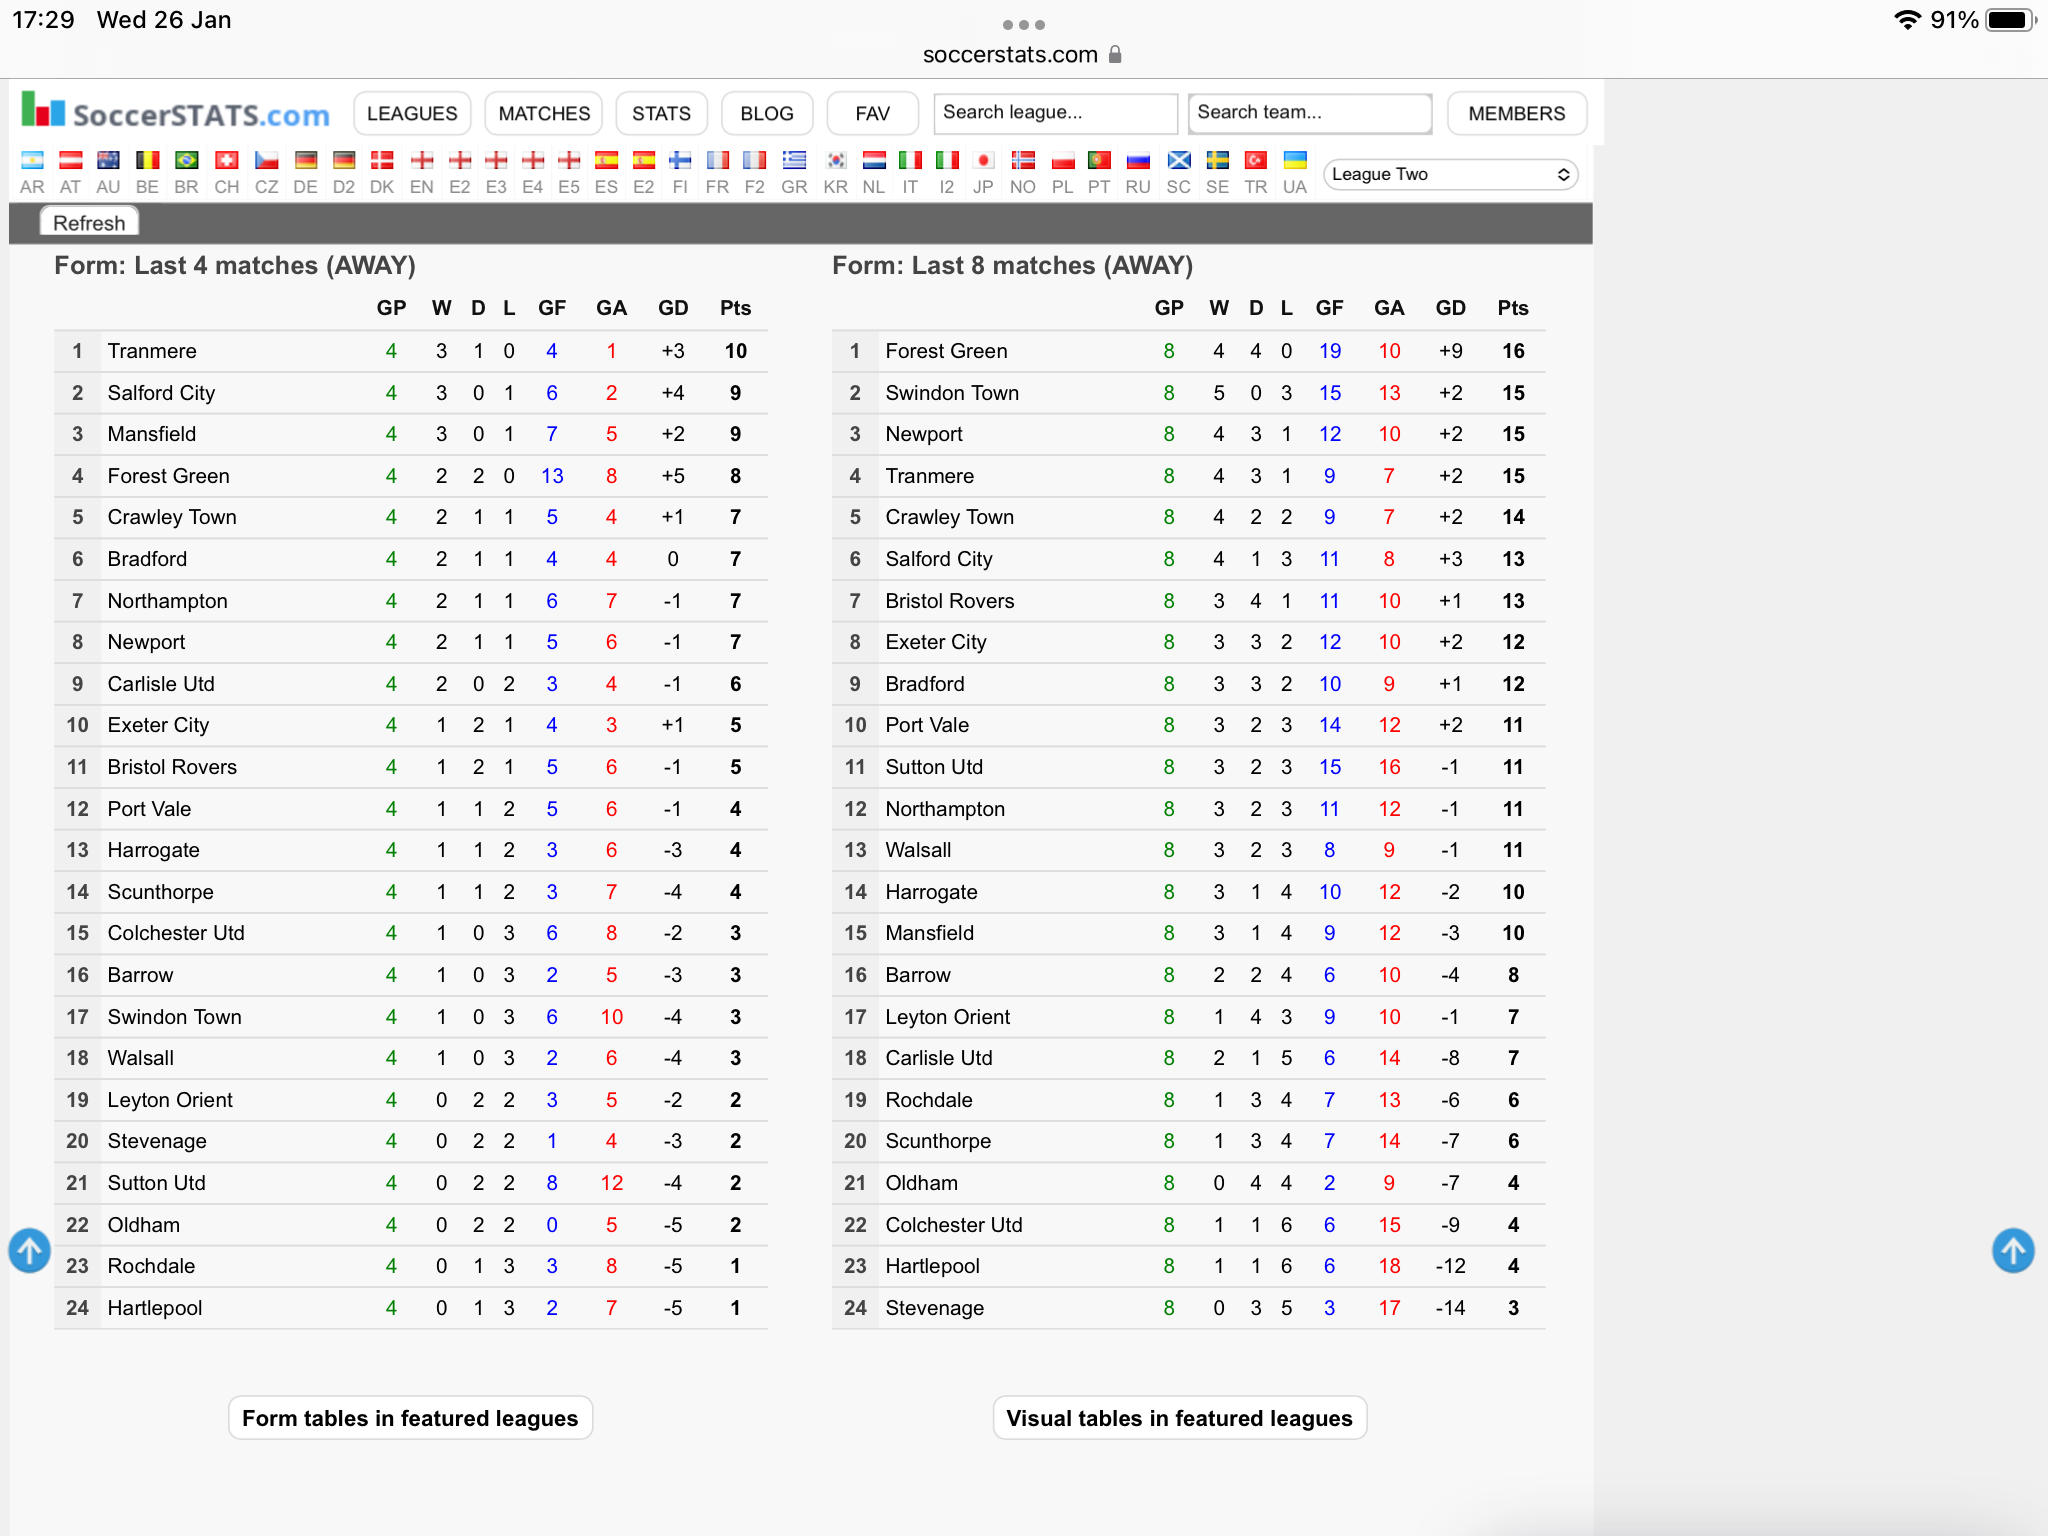This screenshot has height=1536, width=2048.
Task: Select the Switzerland (CH) flag
Action: 227,160
